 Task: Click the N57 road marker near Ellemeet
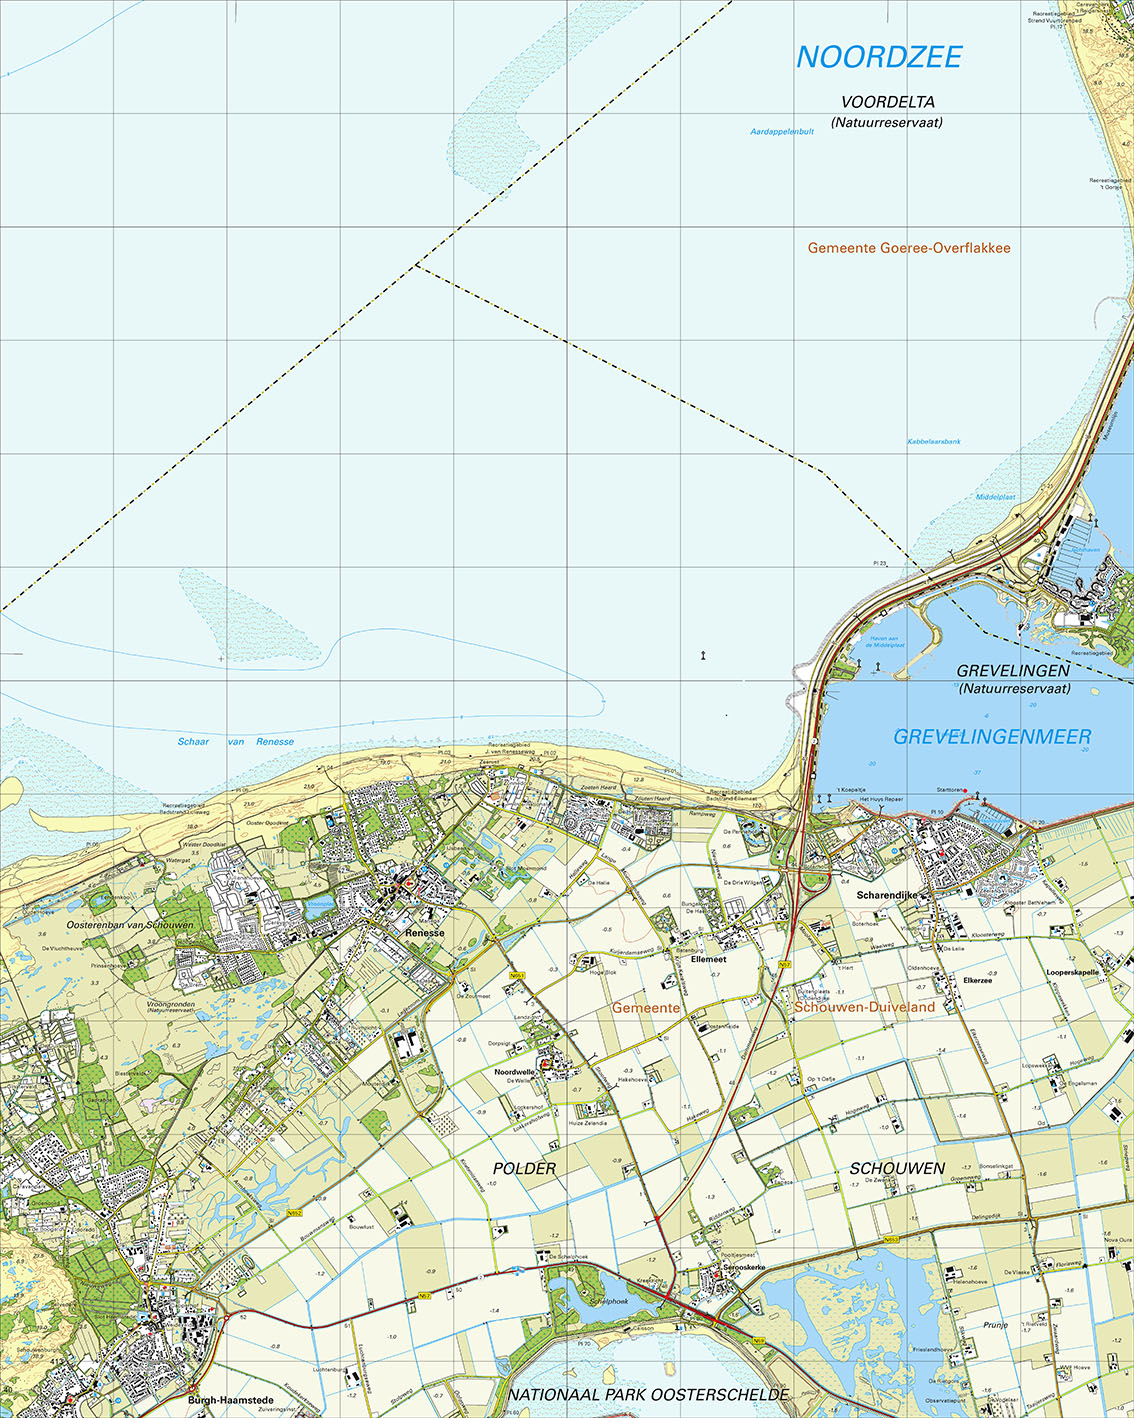coord(785,965)
